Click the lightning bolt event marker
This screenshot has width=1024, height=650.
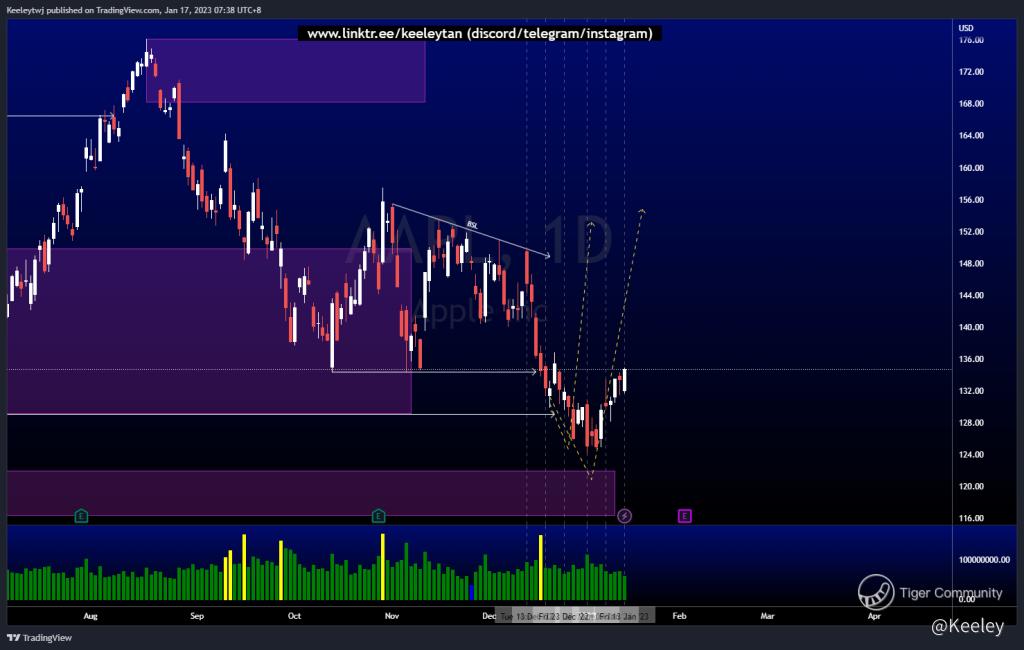[x=624, y=516]
